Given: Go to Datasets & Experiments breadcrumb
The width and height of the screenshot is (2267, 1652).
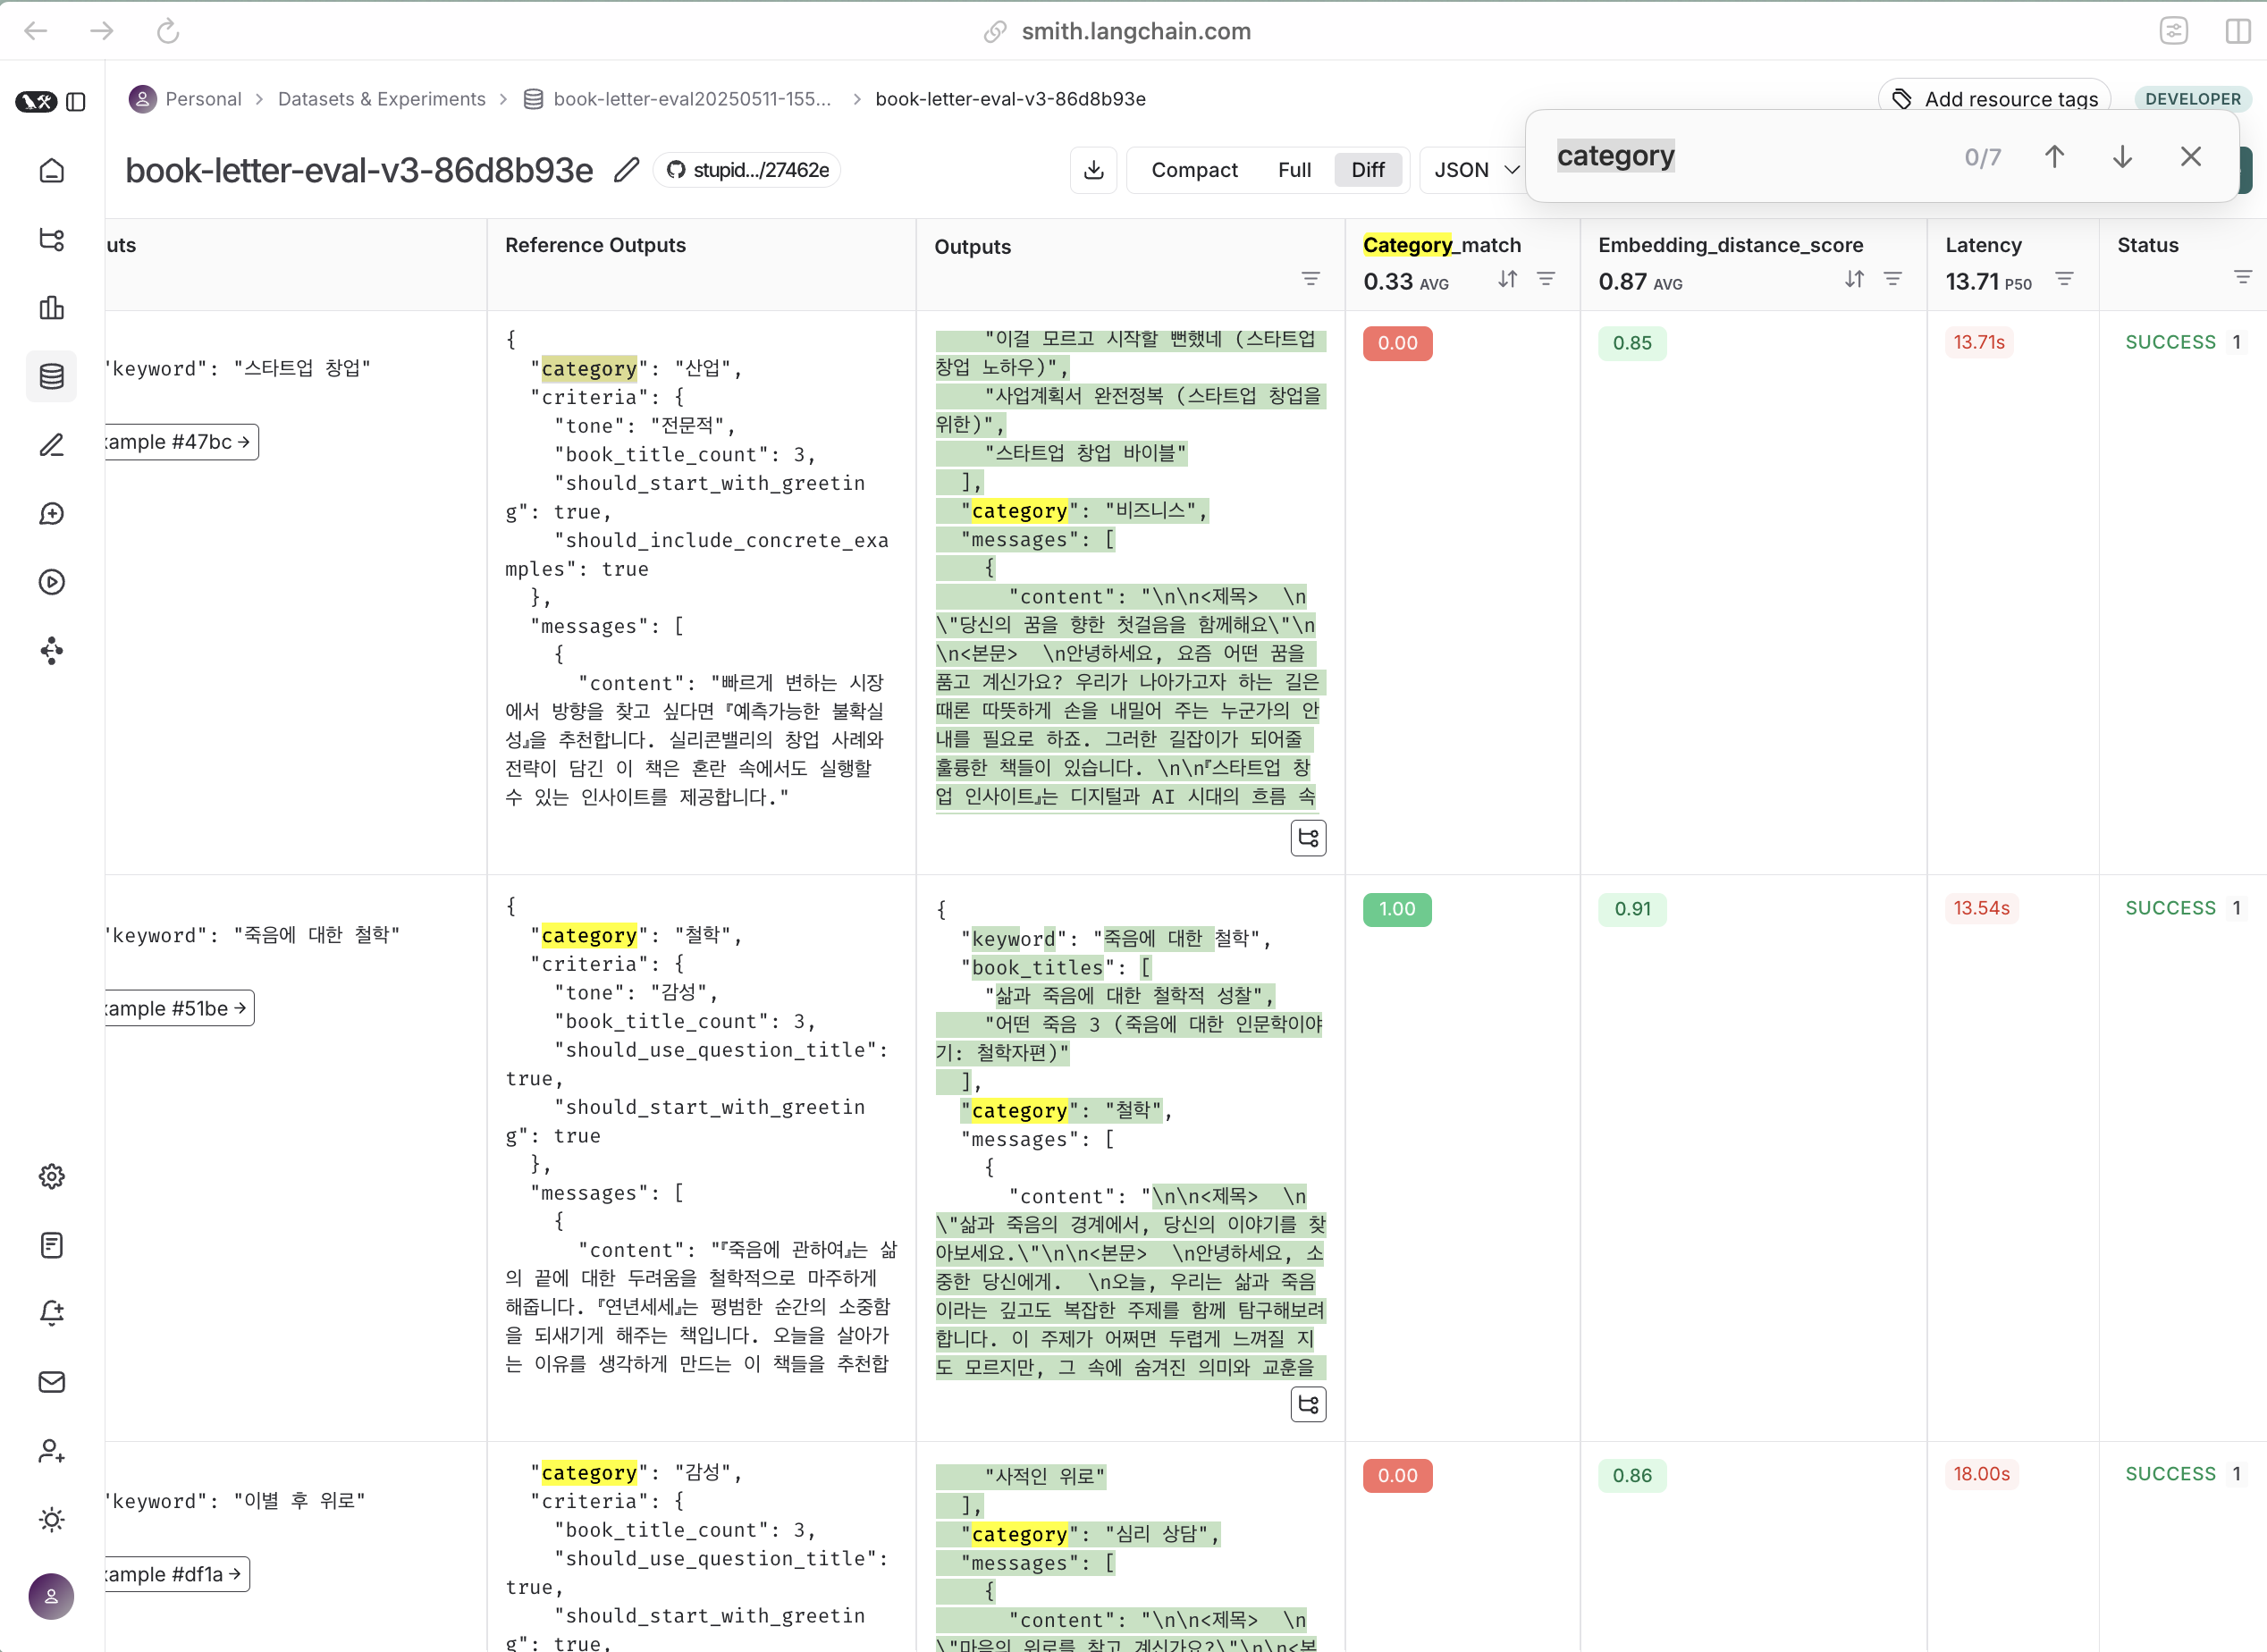Looking at the screenshot, I should [x=381, y=99].
